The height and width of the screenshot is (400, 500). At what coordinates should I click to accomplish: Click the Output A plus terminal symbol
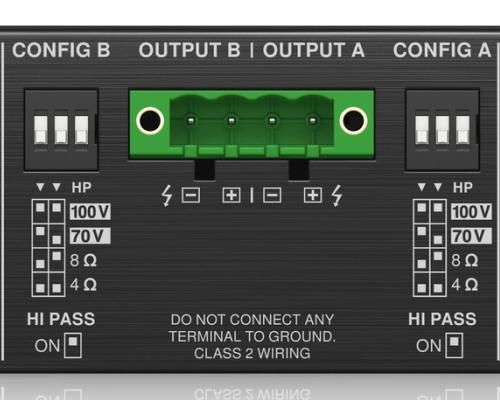pyautogui.click(x=313, y=195)
